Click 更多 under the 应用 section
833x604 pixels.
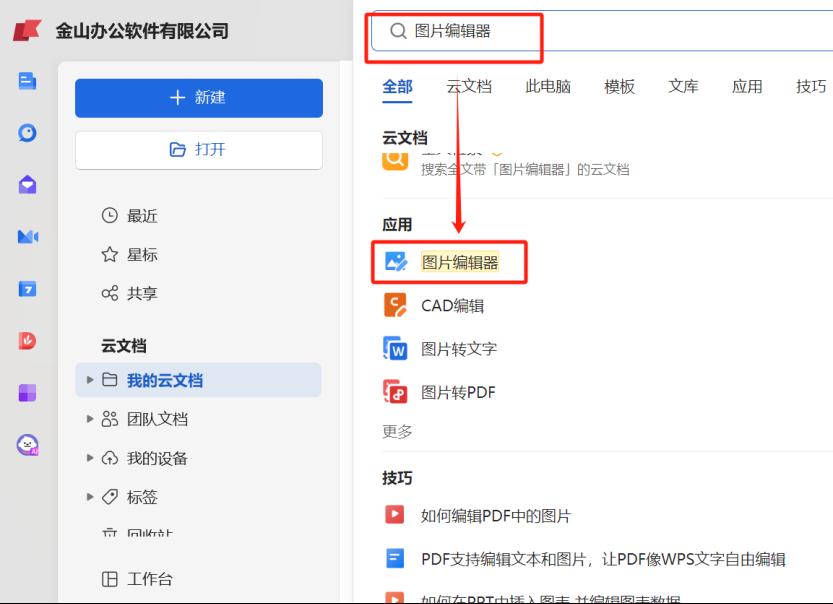[x=397, y=431]
